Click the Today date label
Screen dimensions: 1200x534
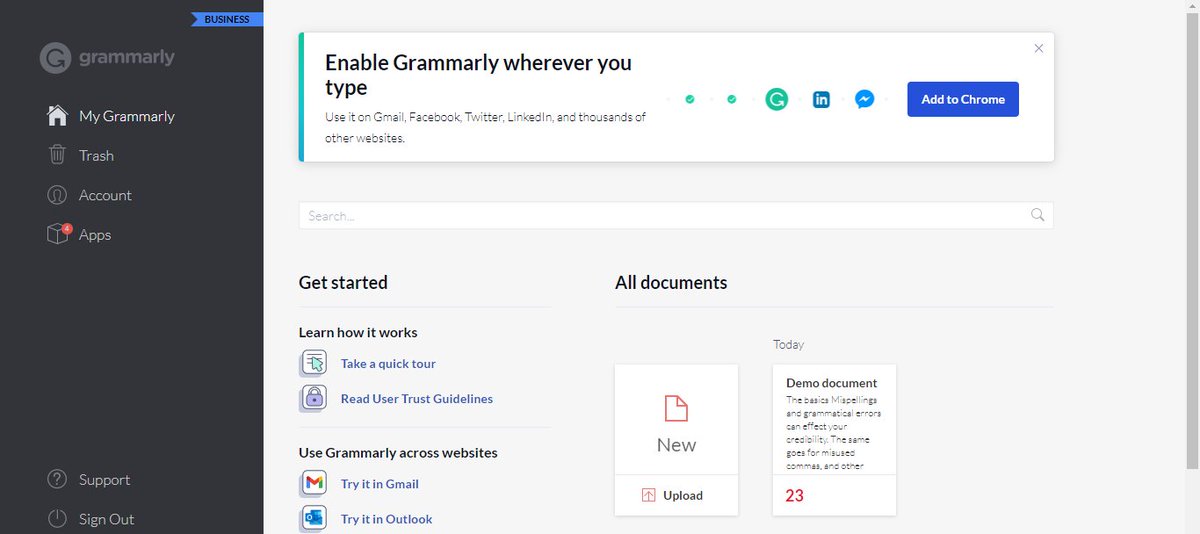(788, 344)
